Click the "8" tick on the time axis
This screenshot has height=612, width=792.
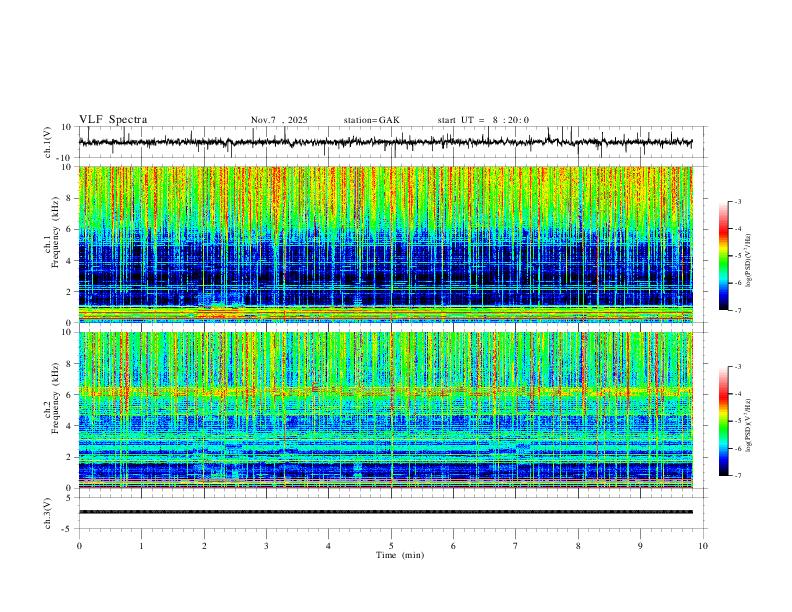point(578,546)
